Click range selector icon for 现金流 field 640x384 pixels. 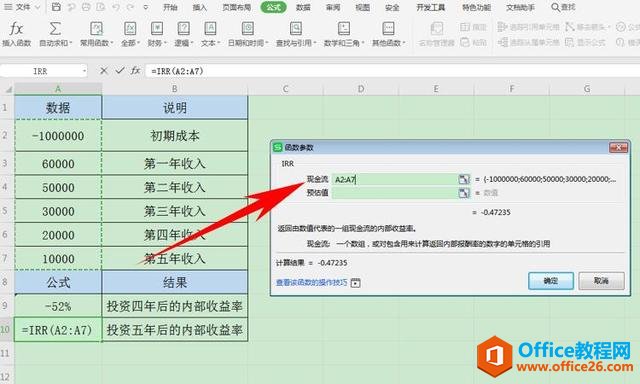point(464,179)
